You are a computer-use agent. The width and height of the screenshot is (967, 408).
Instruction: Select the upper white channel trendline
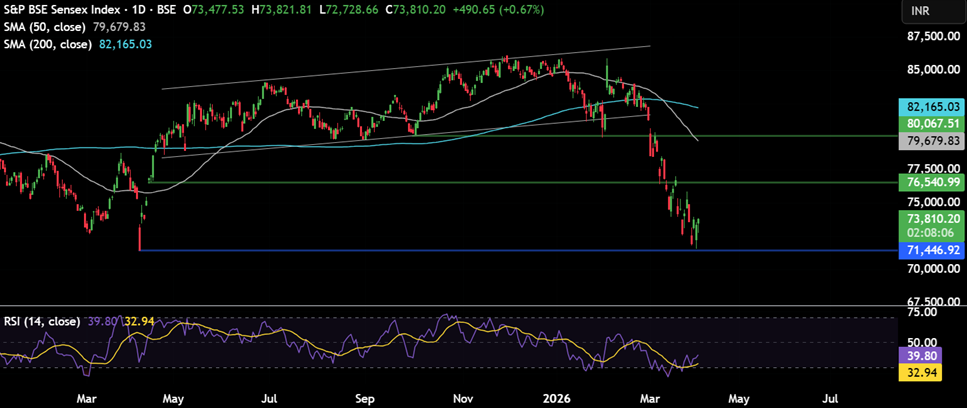[400, 67]
